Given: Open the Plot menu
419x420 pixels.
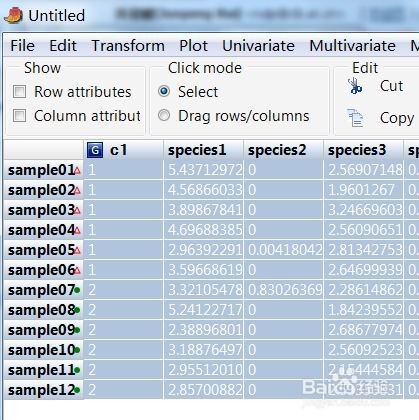Looking at the screenshot, I should coord(193,46).
